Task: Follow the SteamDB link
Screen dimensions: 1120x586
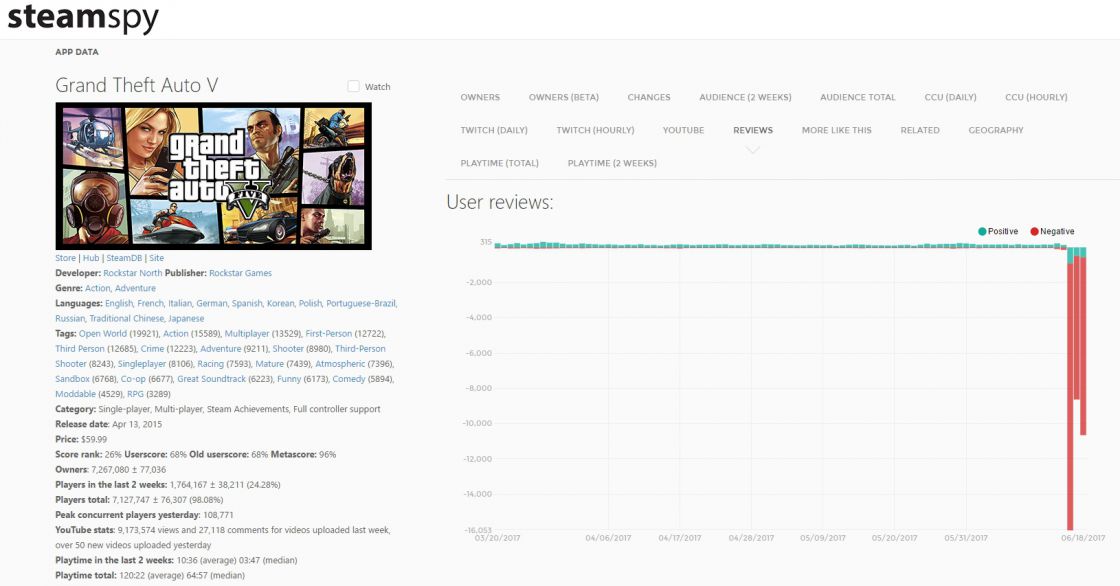Action: pos(124,258)
